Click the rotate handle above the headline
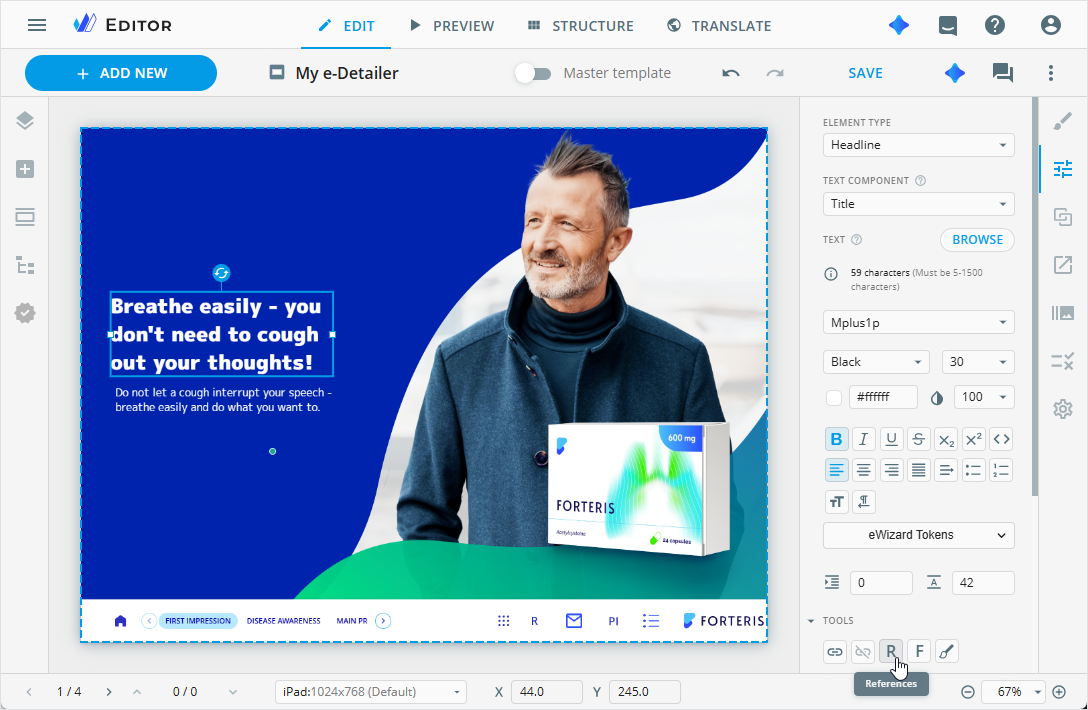 click(x=221, y=273)
